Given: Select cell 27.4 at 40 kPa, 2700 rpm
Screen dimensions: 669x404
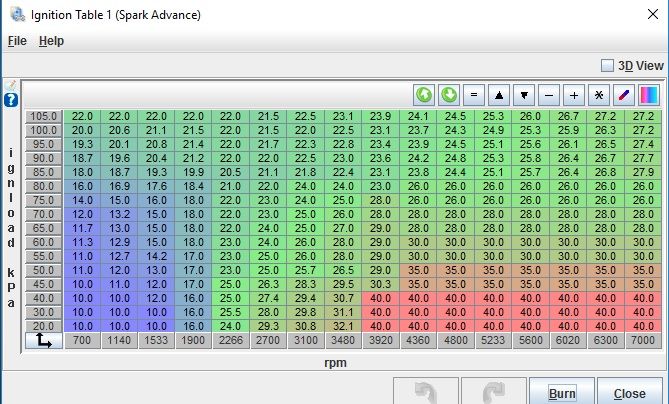Looking at the screenshot, I should coord(268,298).
